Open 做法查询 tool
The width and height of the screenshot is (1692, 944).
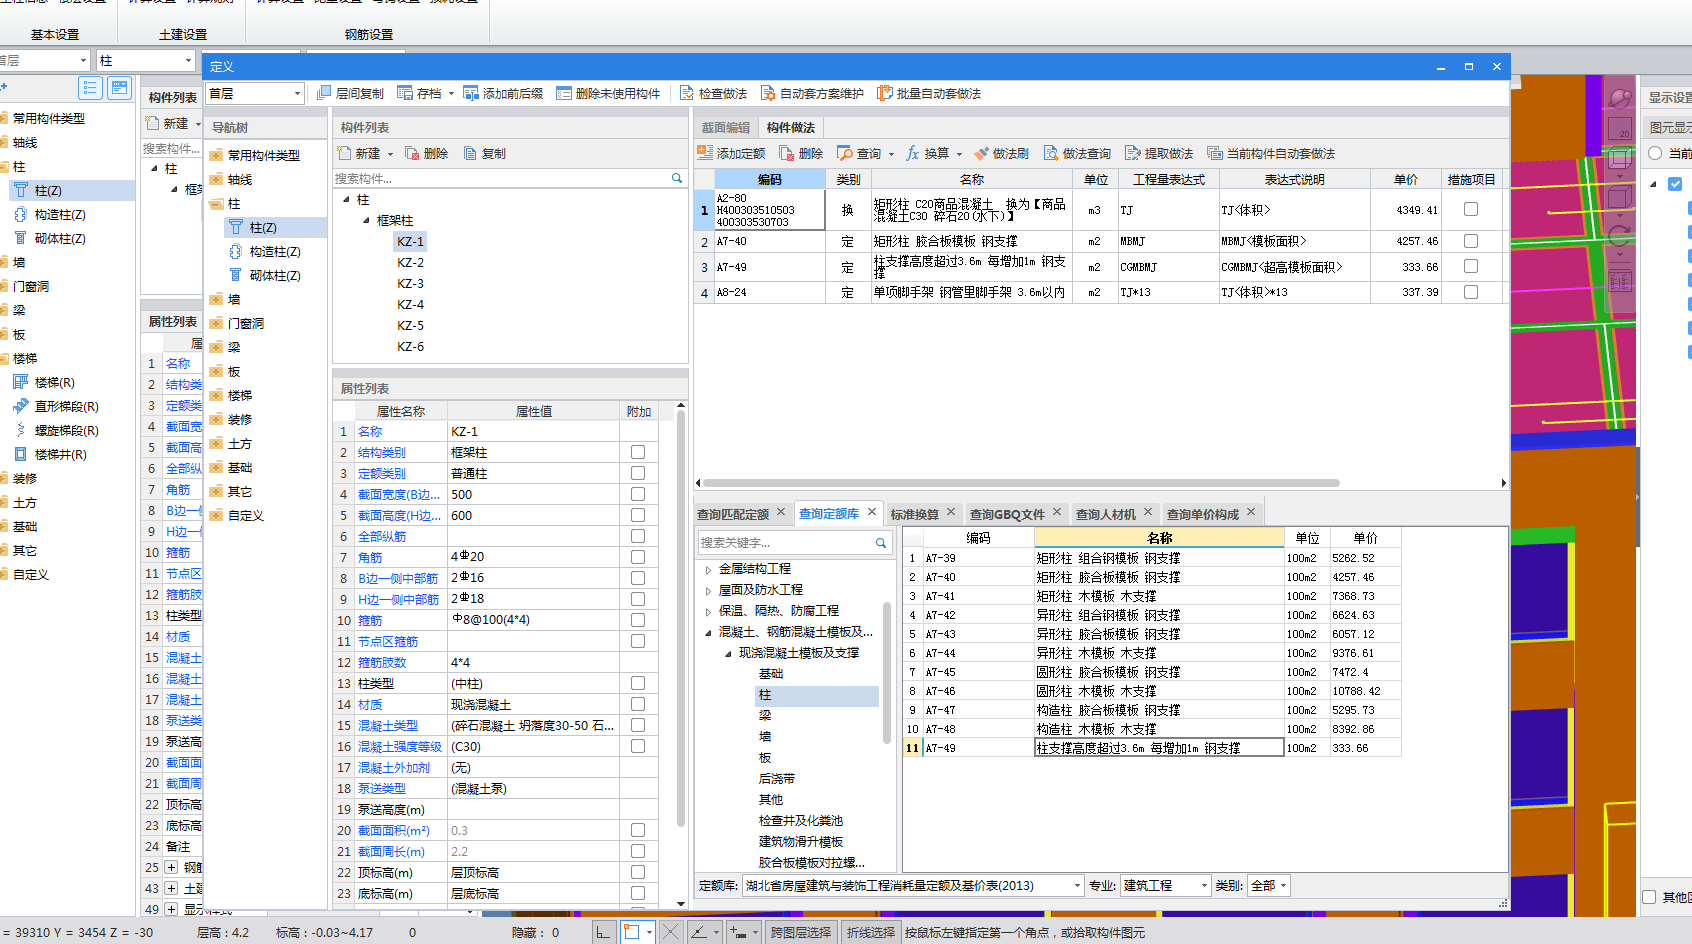tap(1077, 153)
